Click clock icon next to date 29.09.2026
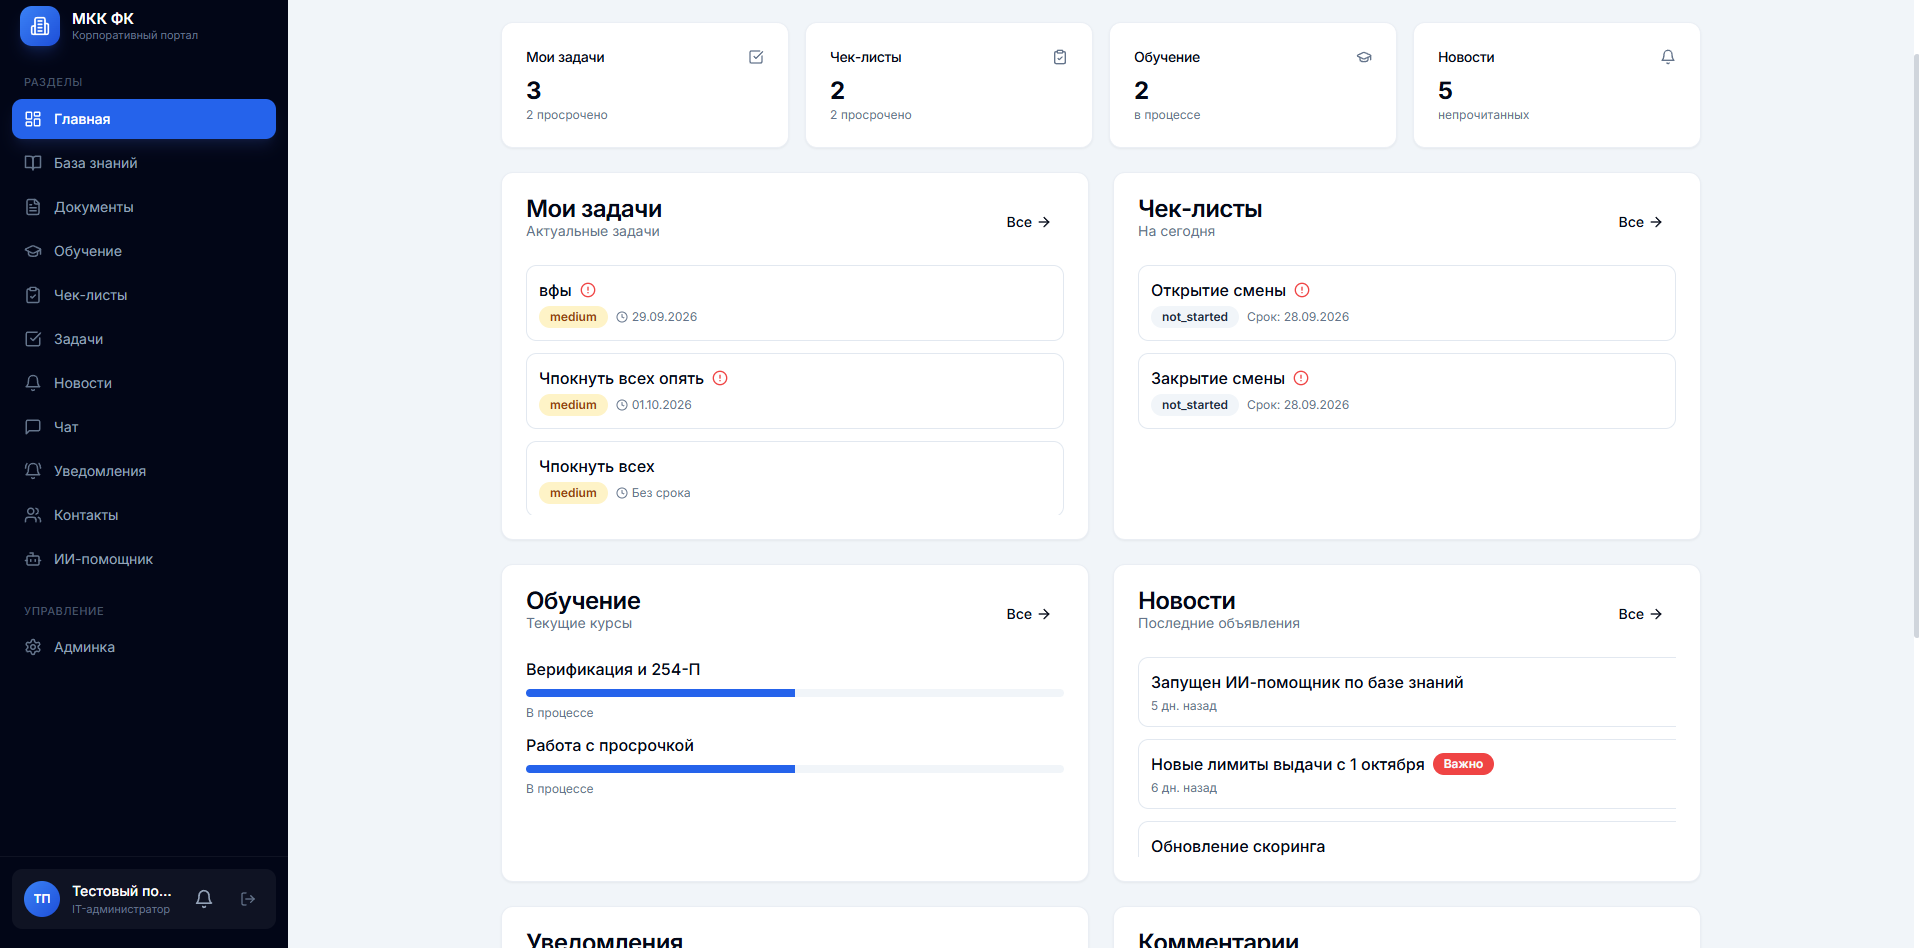The height and width of the screenshot is (948, 1919). click(622, 317)
